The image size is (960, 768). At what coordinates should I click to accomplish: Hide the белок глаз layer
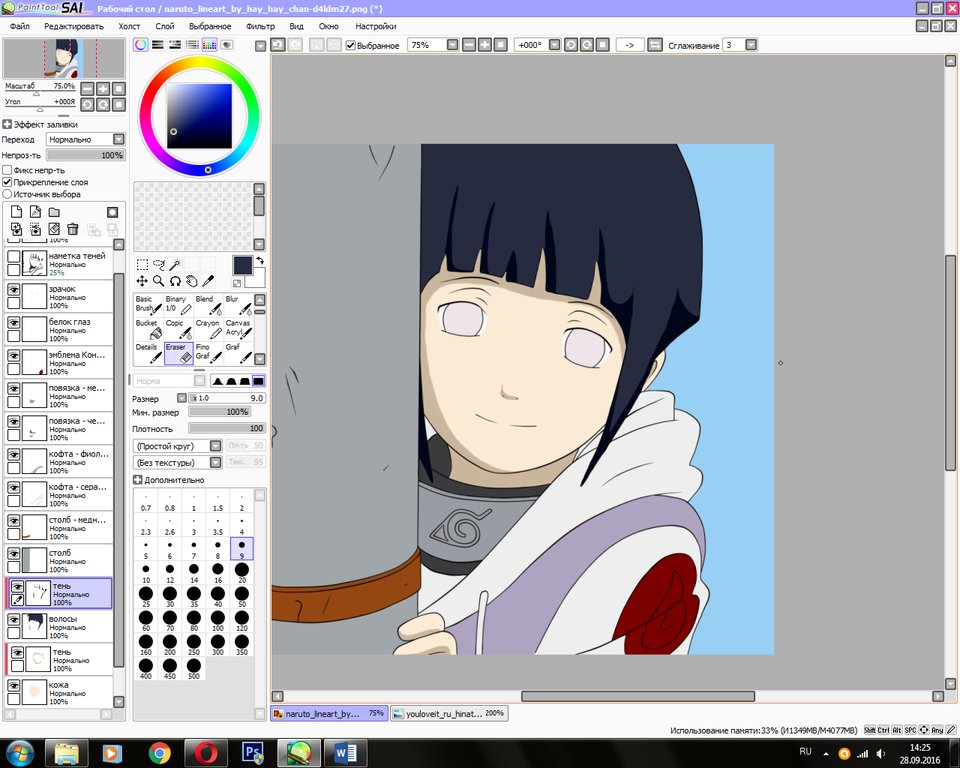13,322
